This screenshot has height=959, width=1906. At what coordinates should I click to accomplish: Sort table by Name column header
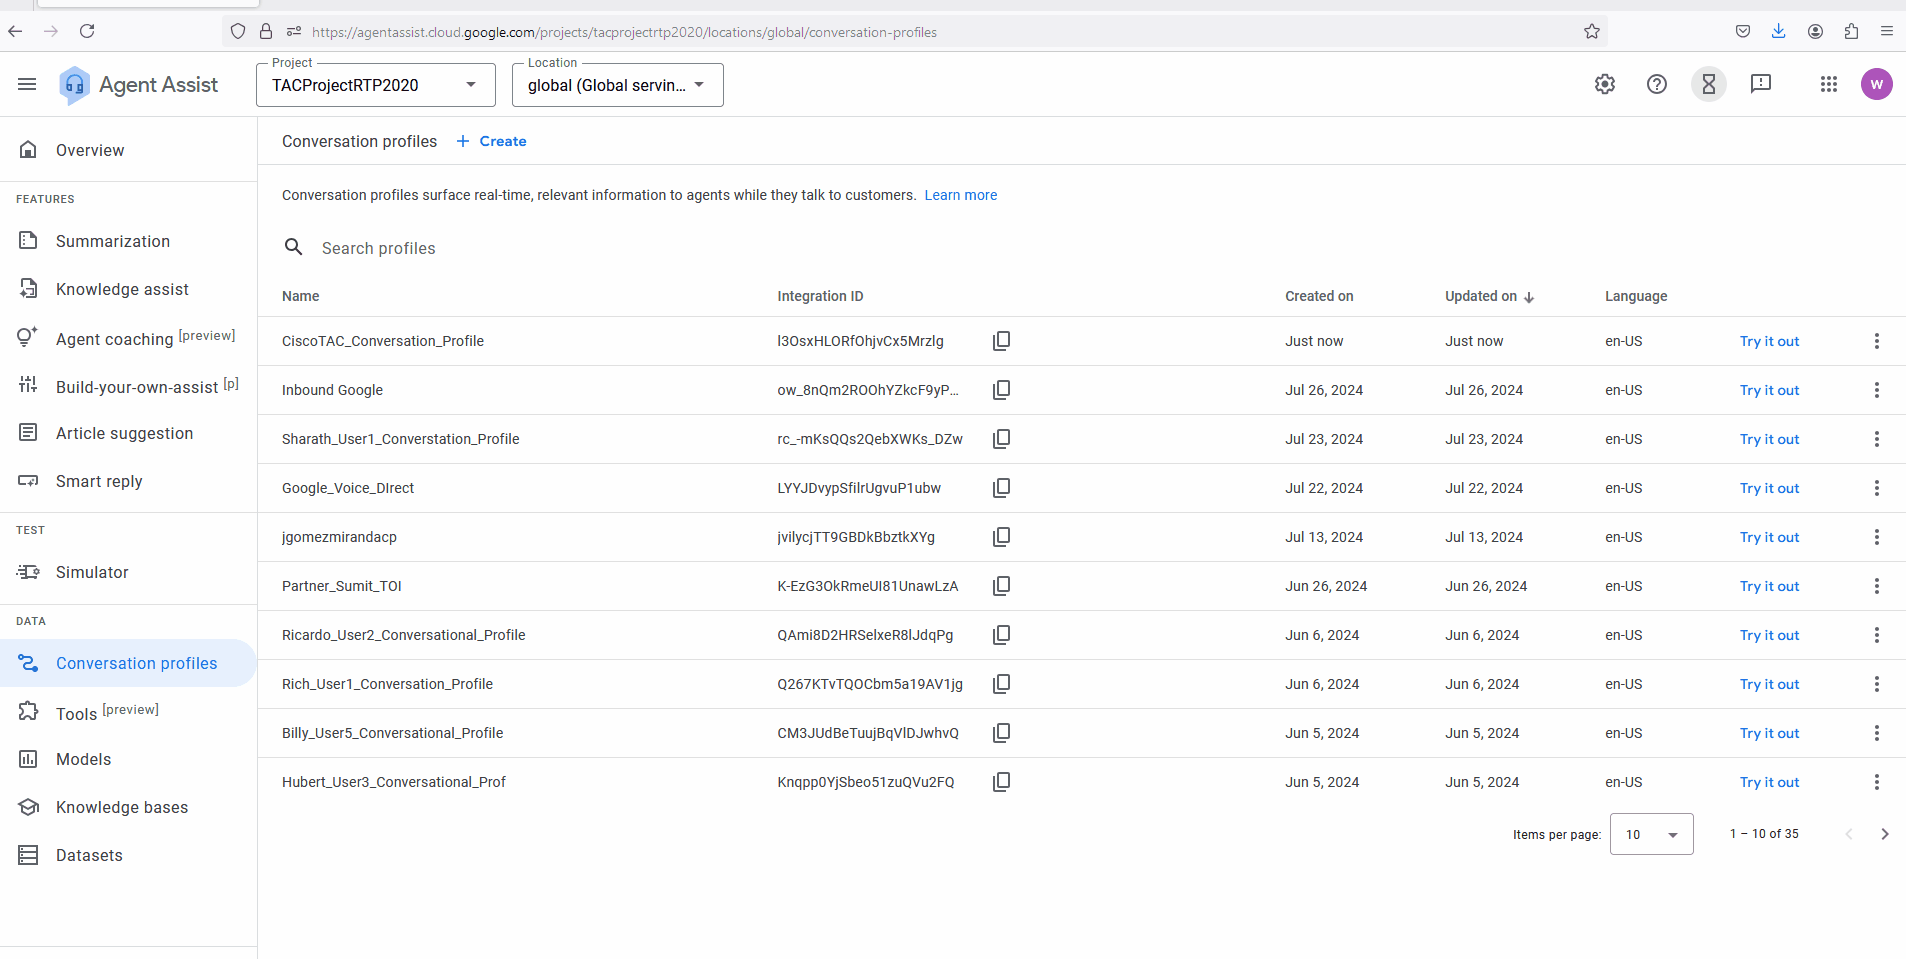click(x=300, y=296)
